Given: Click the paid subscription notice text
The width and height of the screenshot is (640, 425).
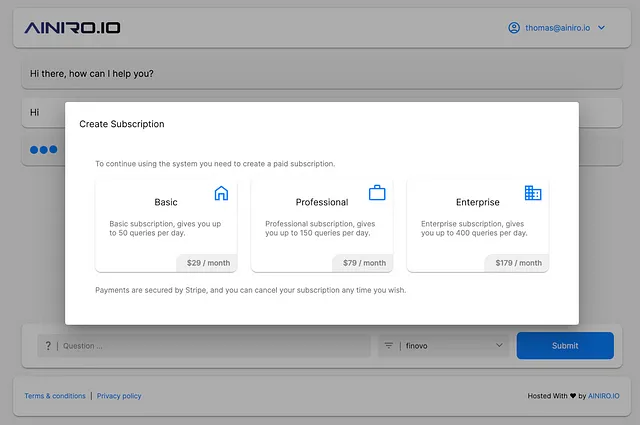Looking at the screenshot, I should point(215,164).
